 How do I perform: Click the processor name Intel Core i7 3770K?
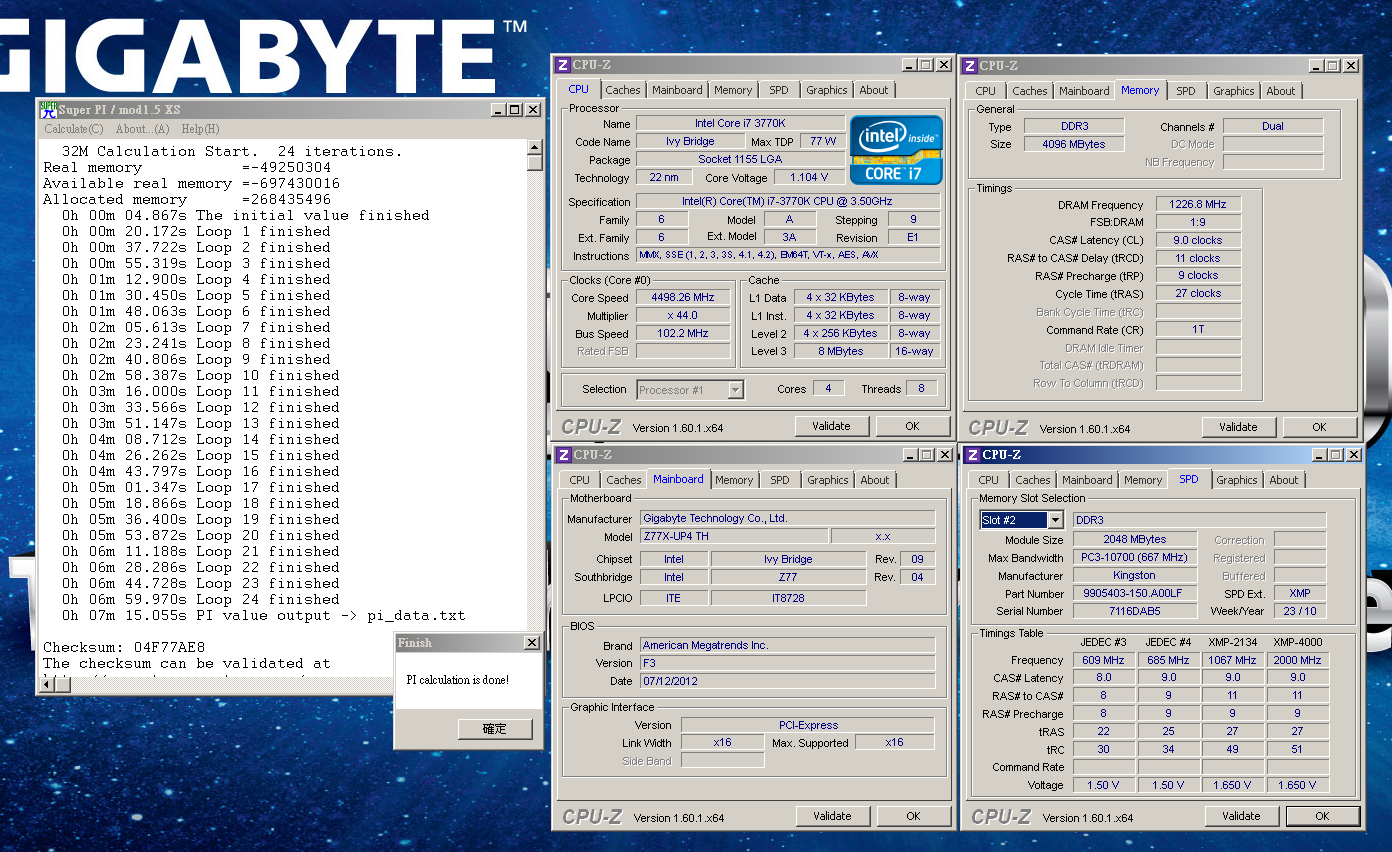click(740, 123)
